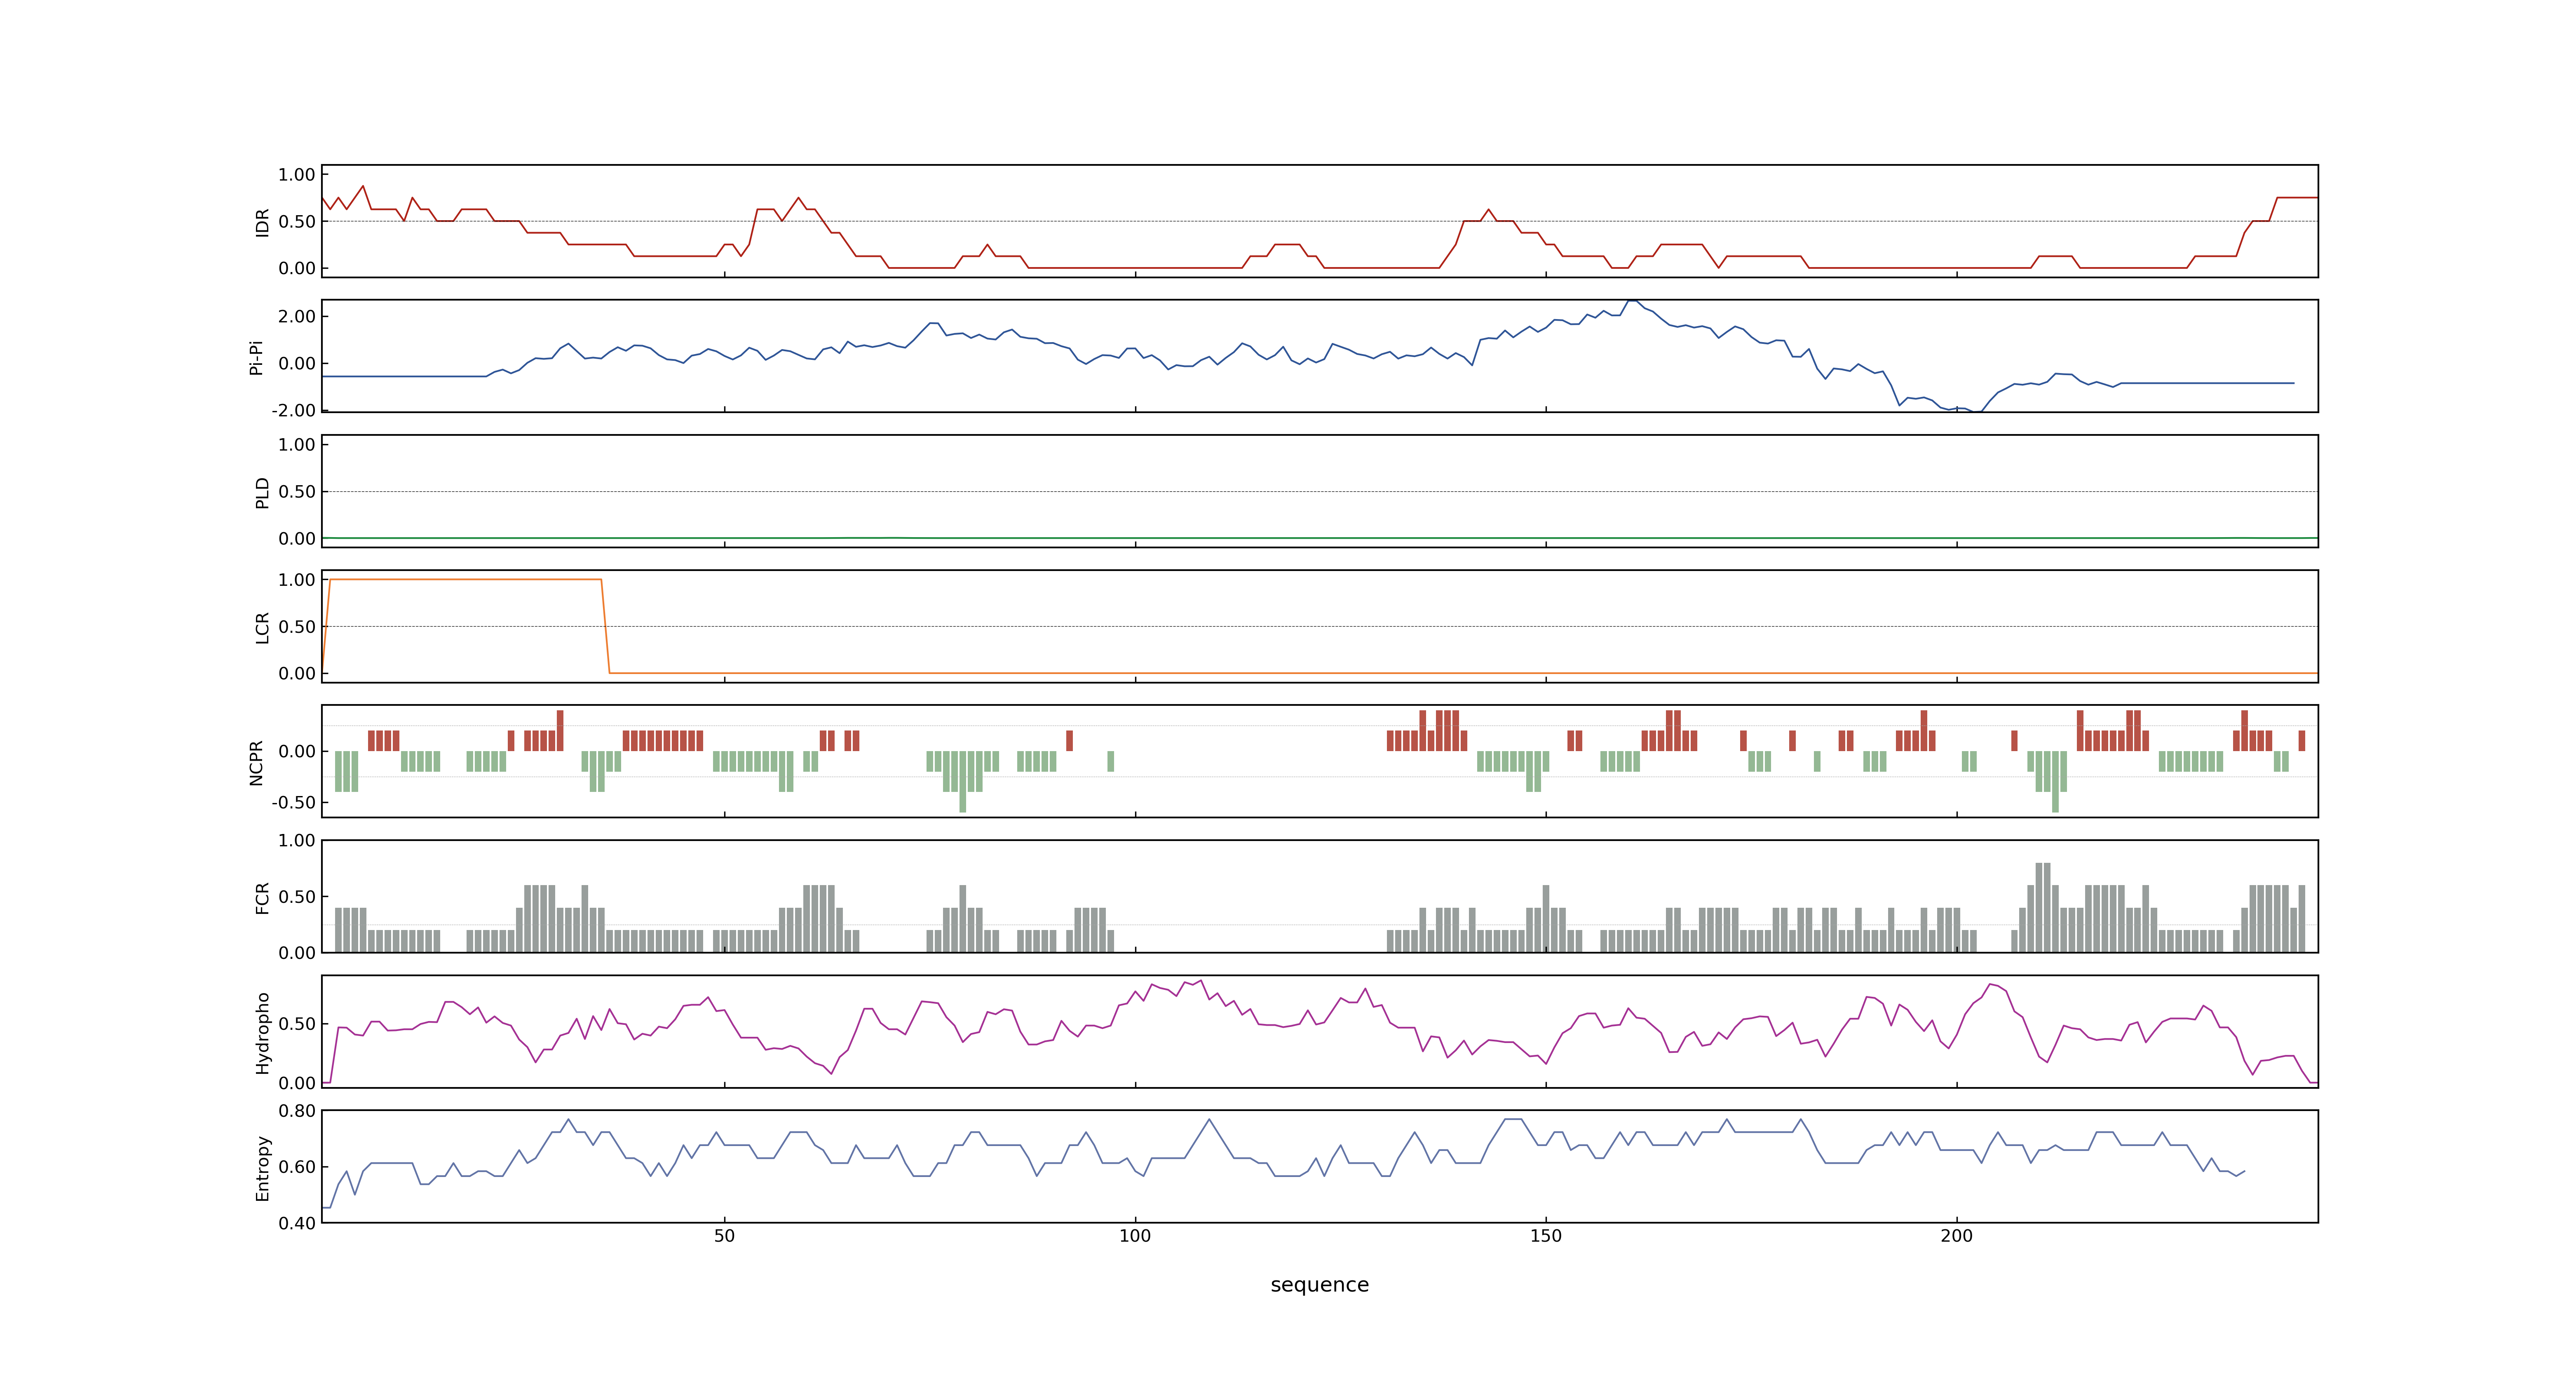The image size is (2576, 1374).
Task: Click the -2.00 tick of Pi-Pi plot
Action: (293, 411)
